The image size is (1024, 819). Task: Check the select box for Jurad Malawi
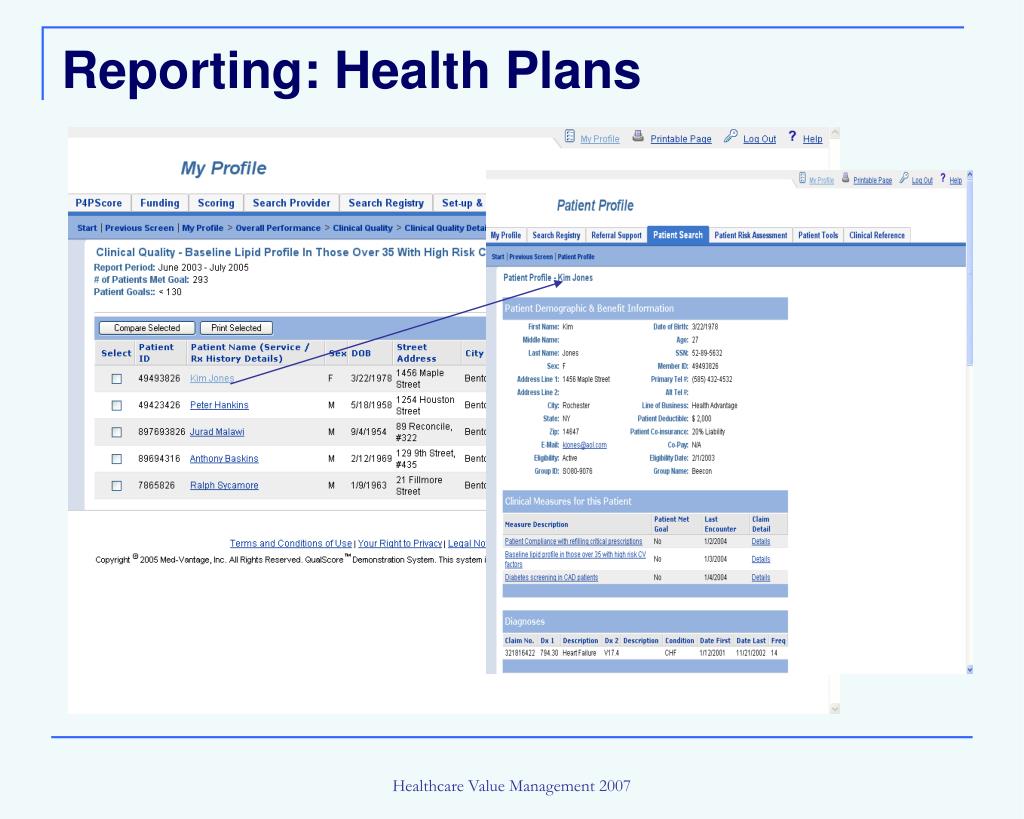pyautogui.click(x=116, y=432)
